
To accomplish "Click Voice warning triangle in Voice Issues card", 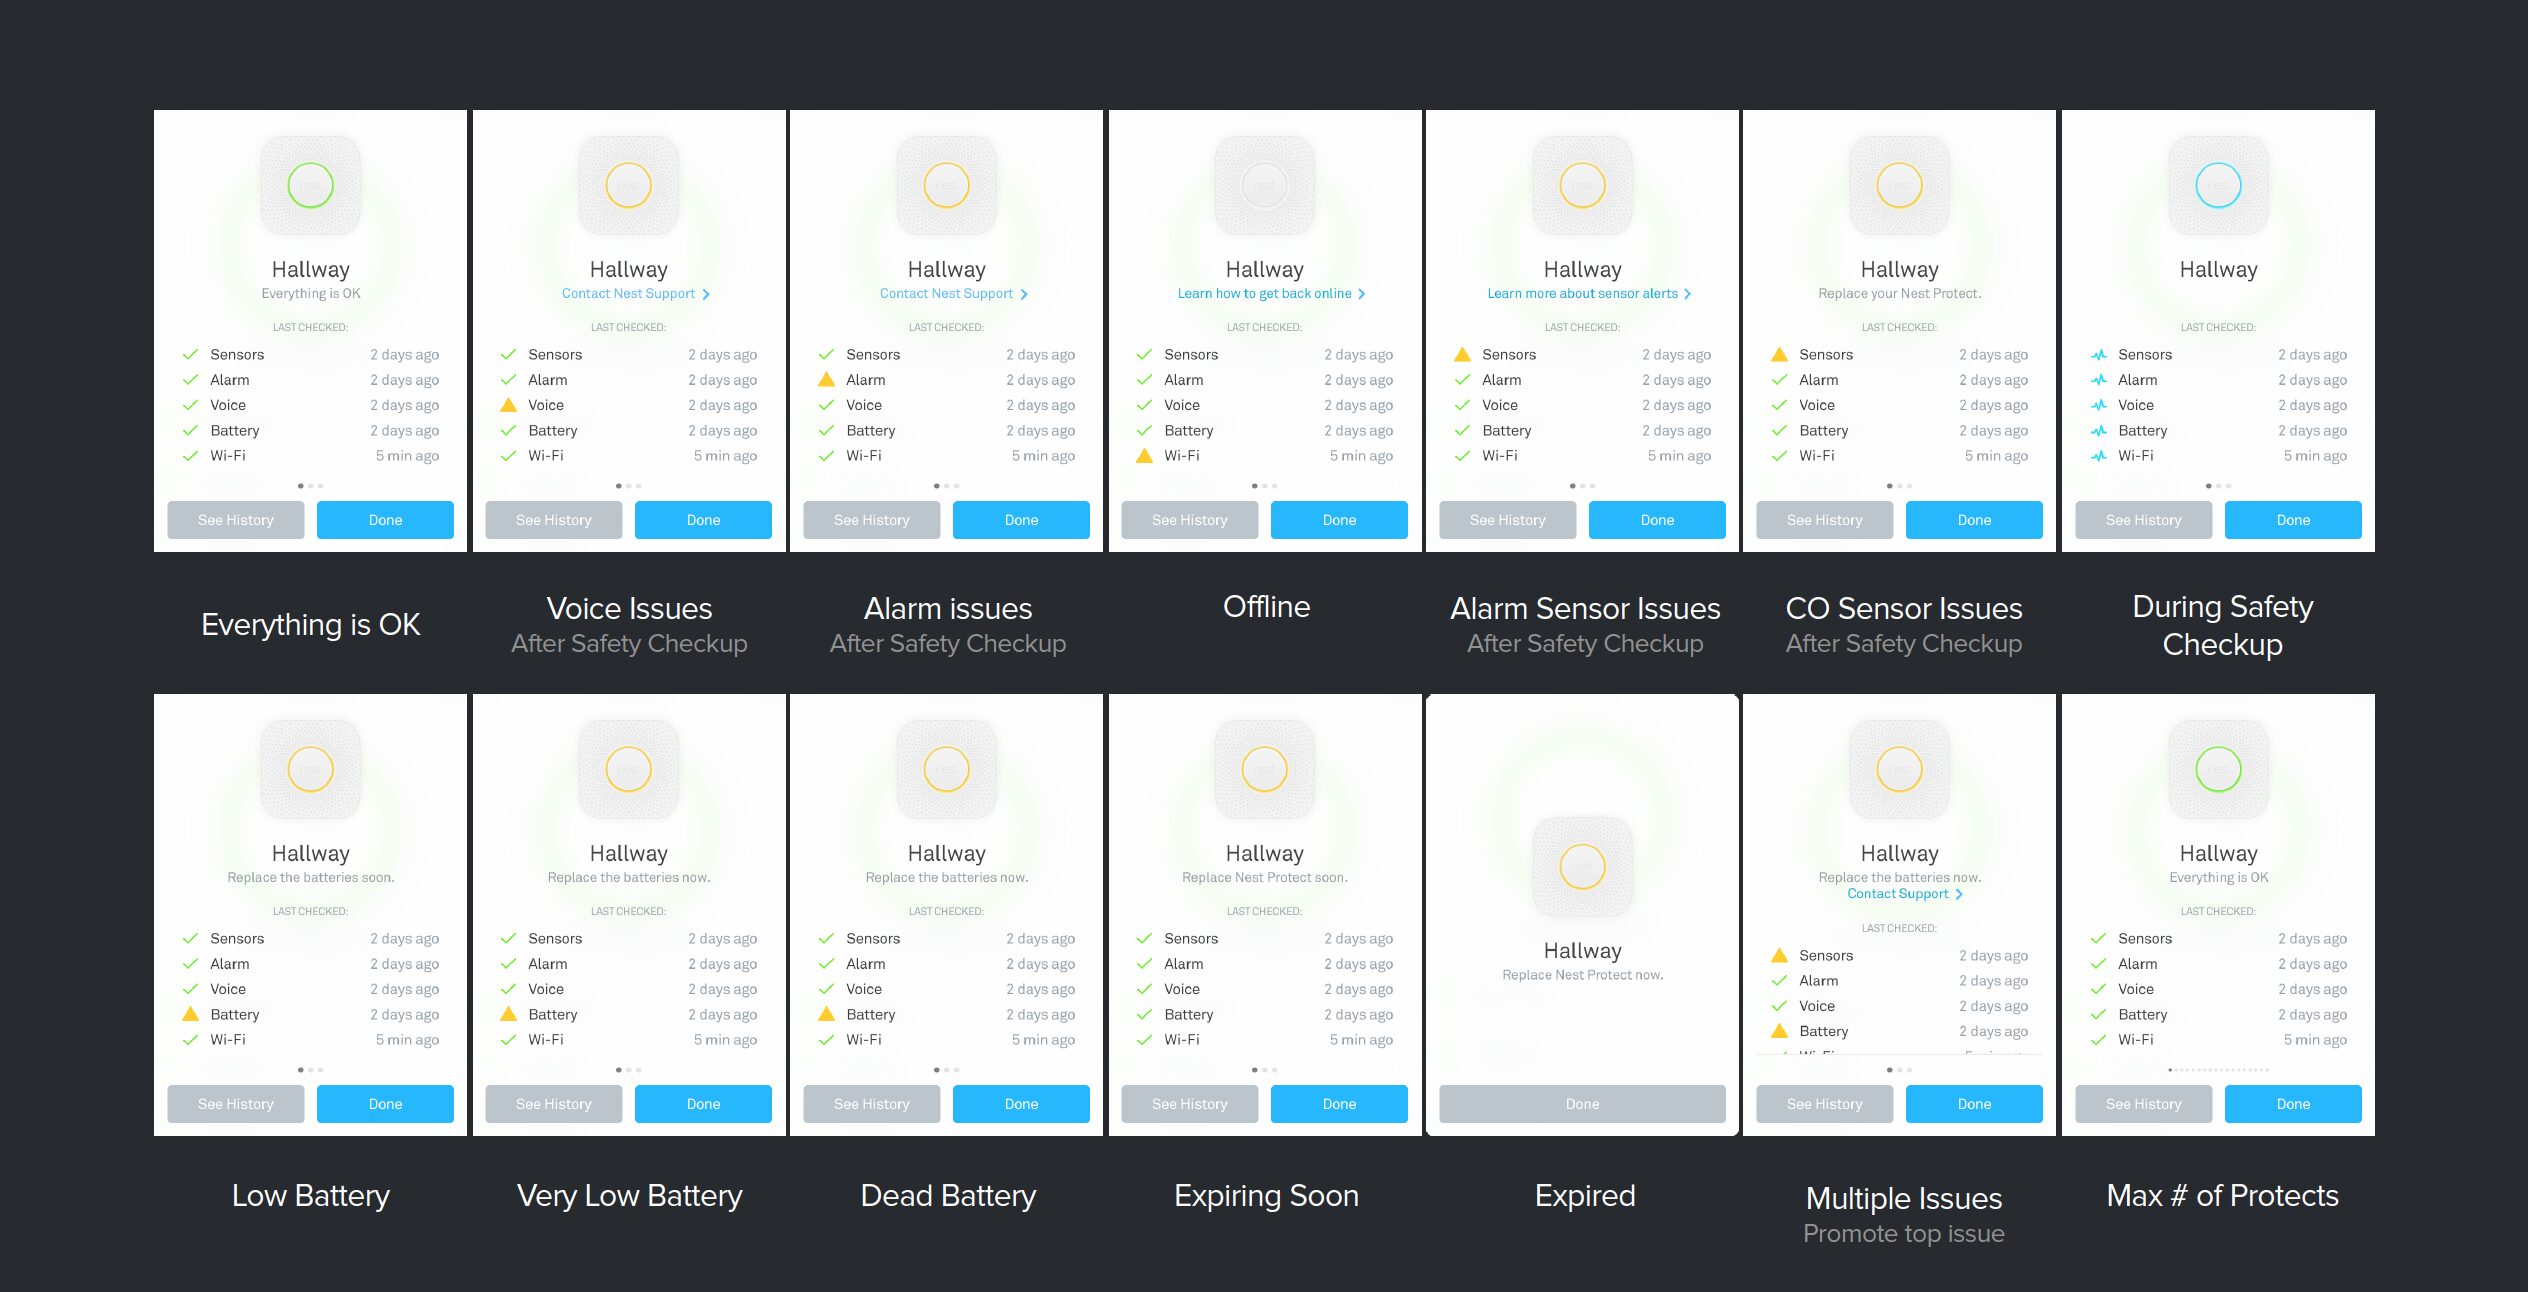I will pos(508,405).
